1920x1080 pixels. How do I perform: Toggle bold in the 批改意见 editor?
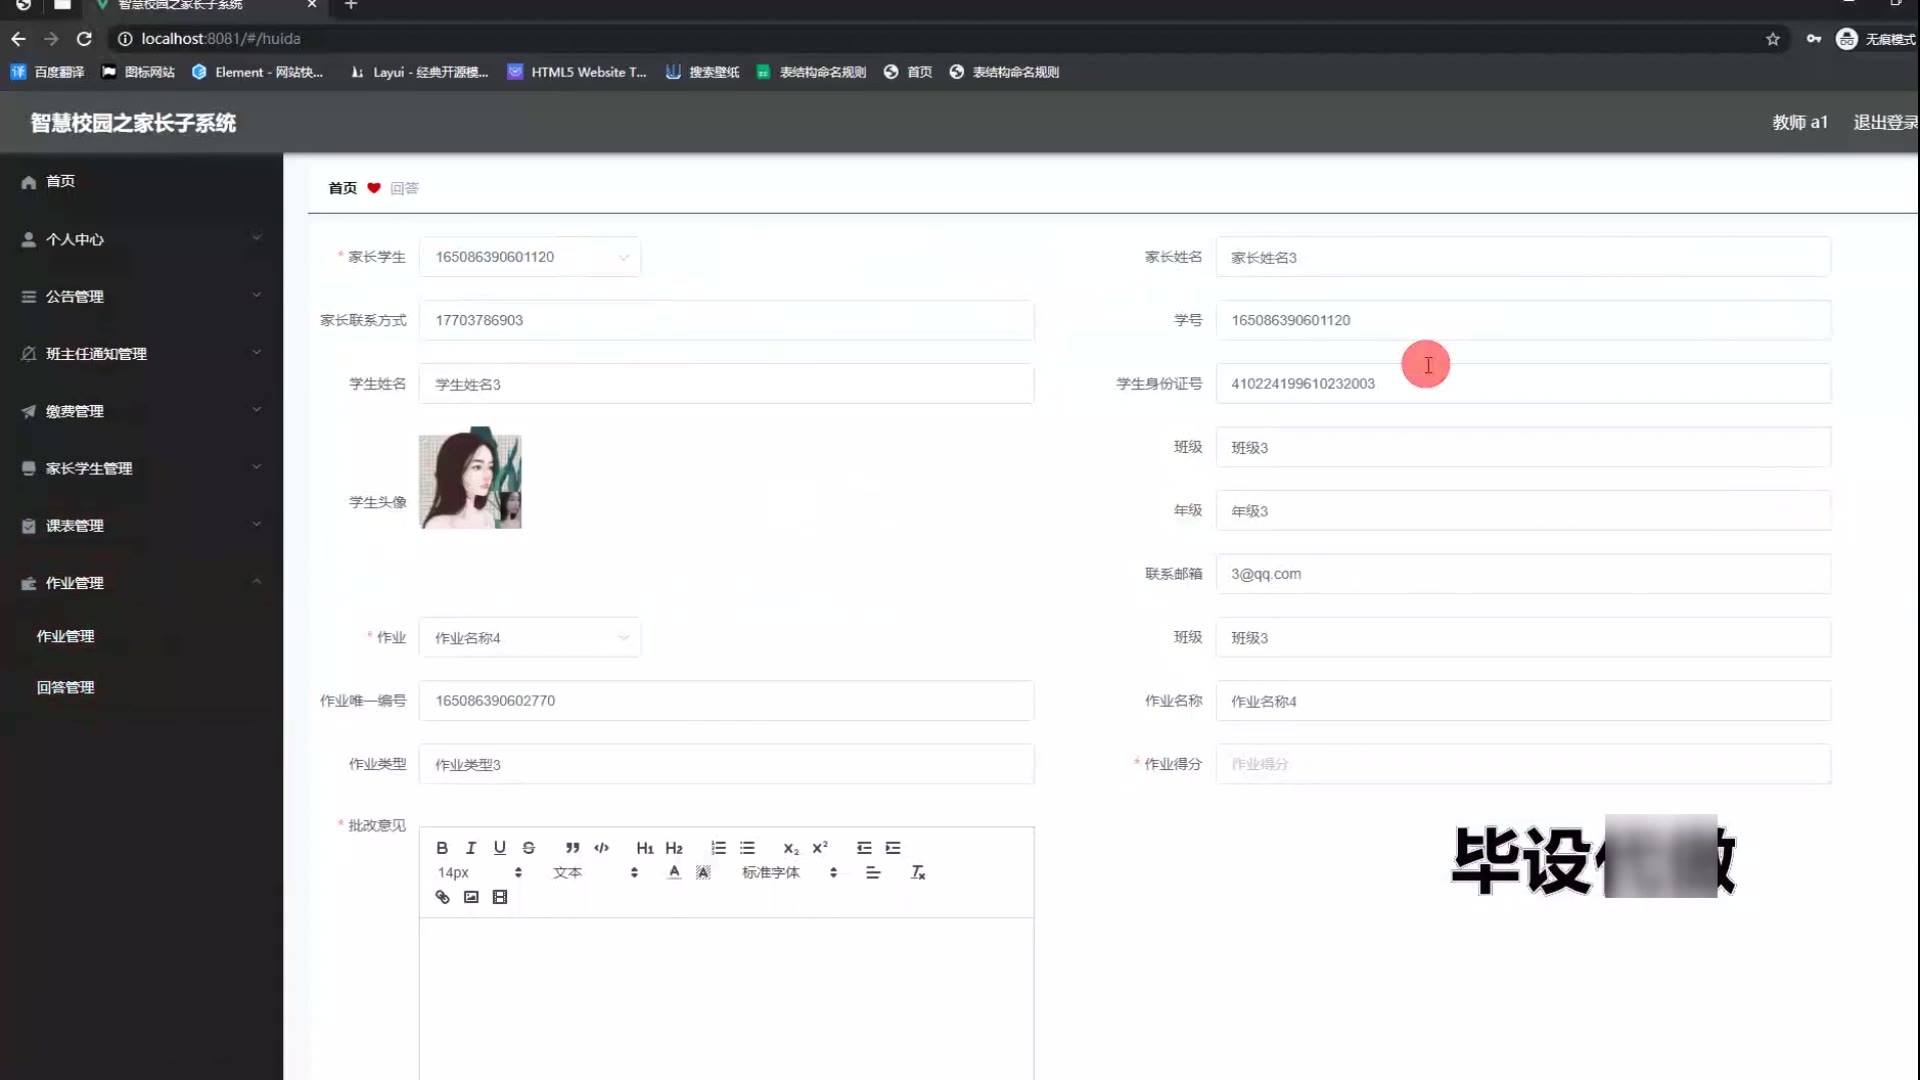coord(442,848)
